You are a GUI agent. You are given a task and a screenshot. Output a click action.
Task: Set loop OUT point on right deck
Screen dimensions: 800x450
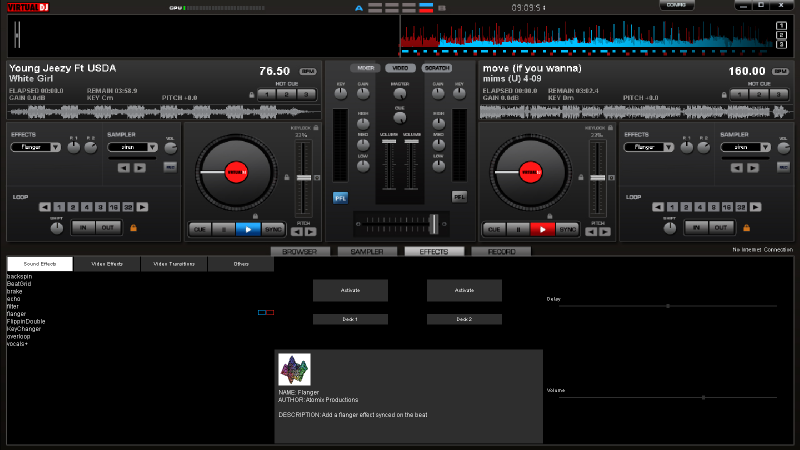(720, 228)
